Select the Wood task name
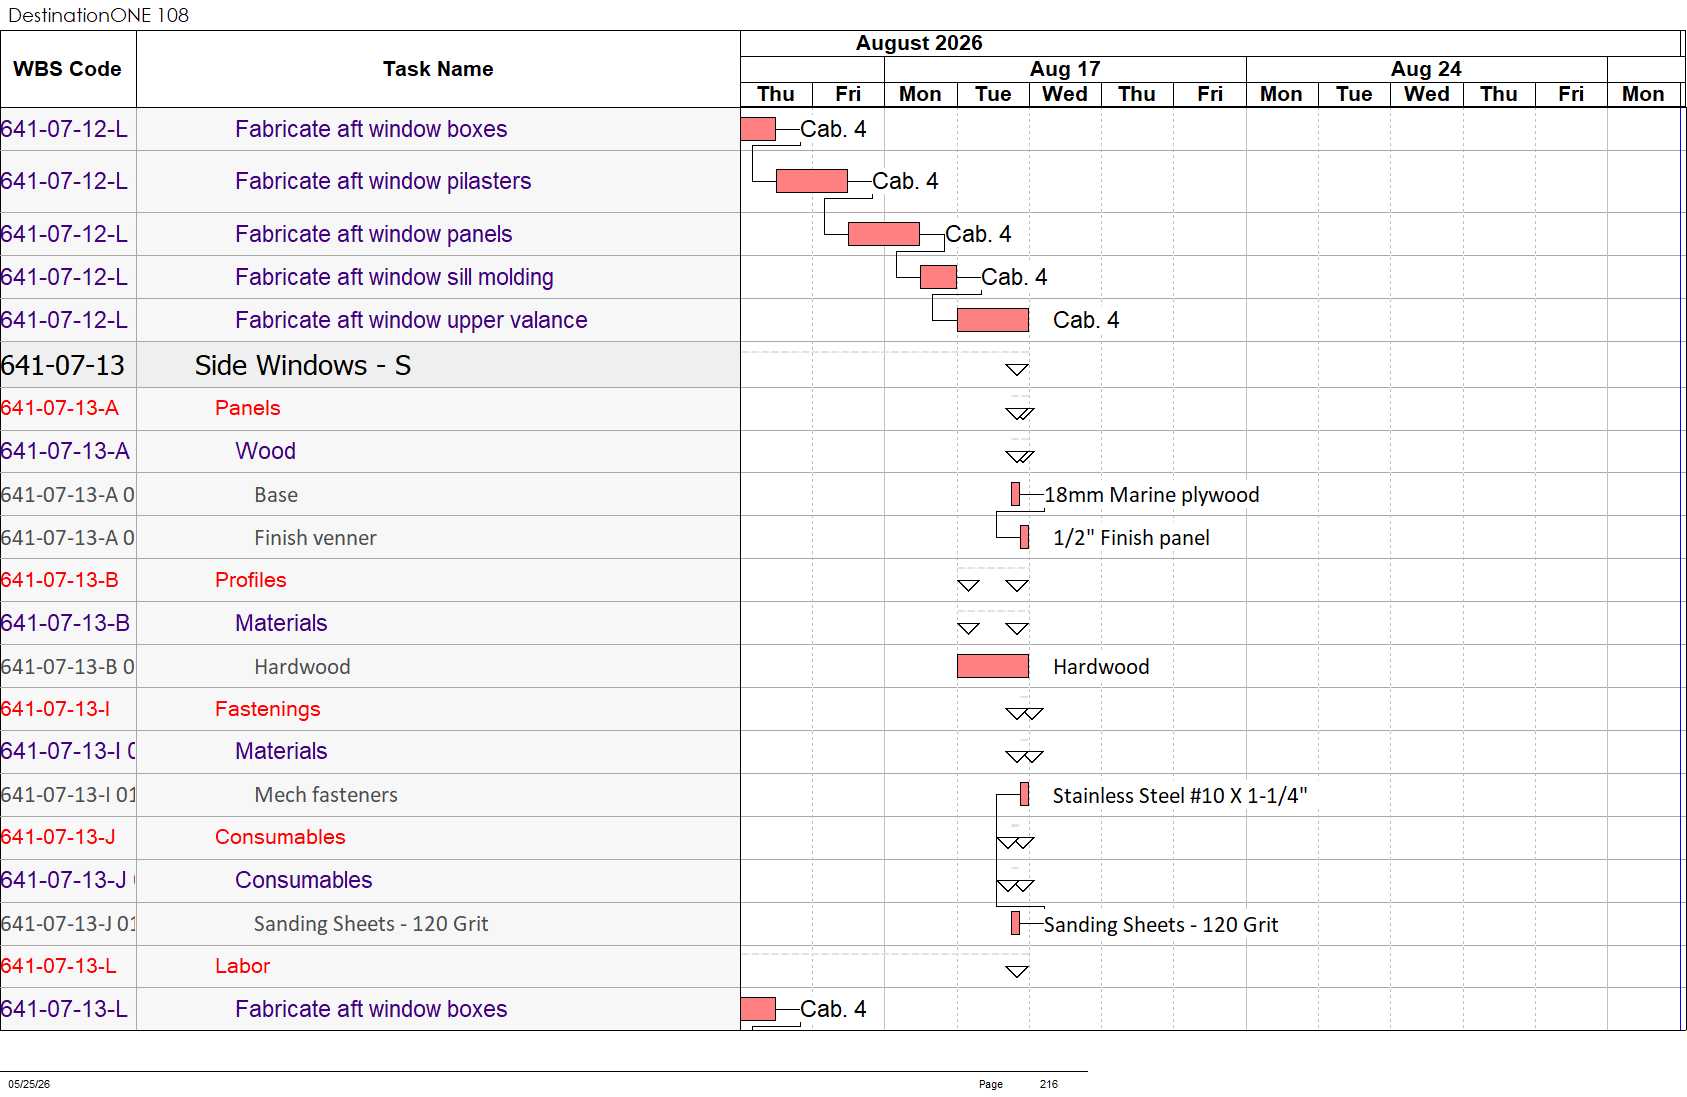 [x=265, y=451]
